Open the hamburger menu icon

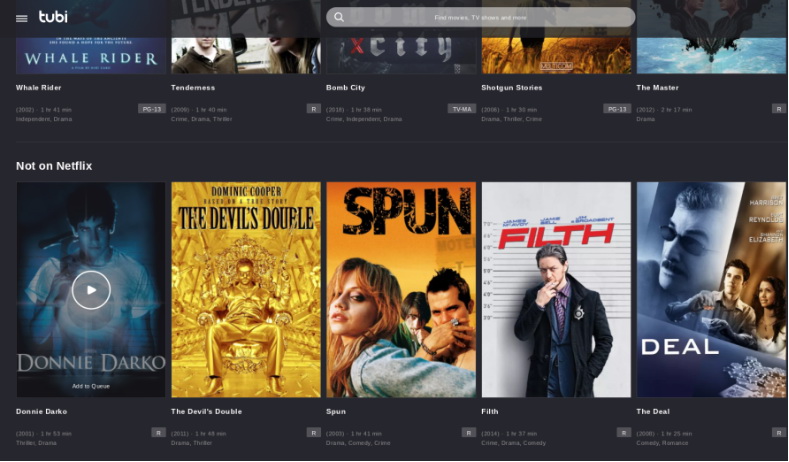(x=22, y=19)
